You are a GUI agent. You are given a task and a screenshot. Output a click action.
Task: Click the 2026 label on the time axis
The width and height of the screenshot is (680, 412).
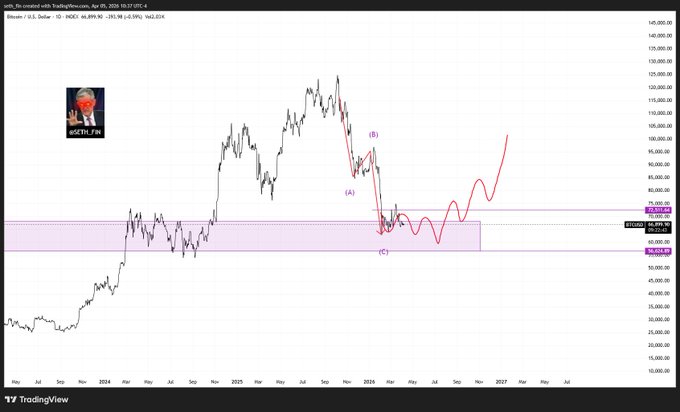(x=369, y=382)
